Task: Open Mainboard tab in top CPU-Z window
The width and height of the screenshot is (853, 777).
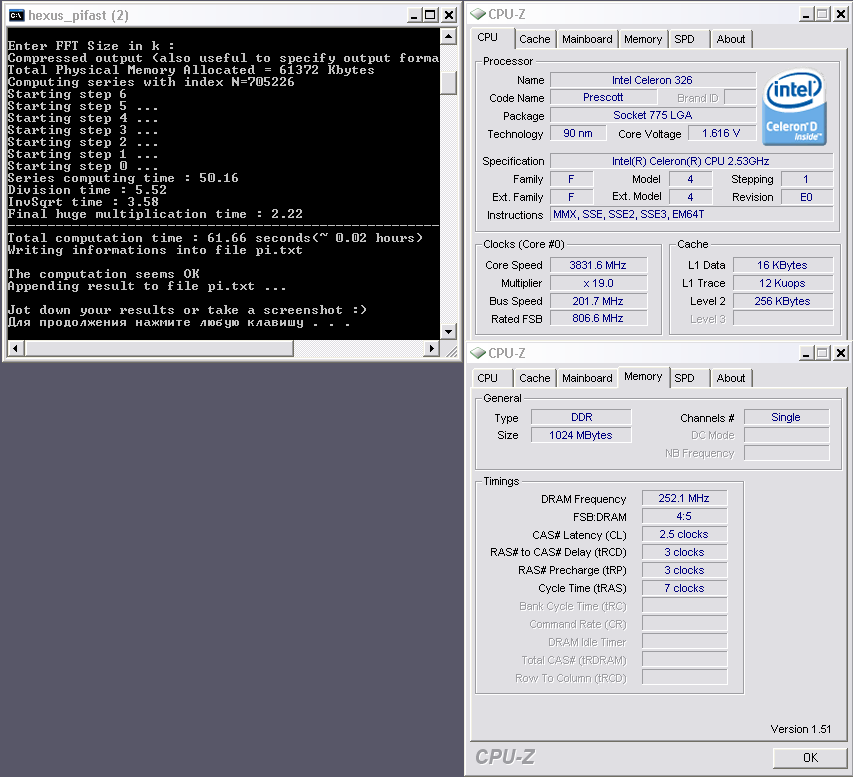Action: pos(587,39)
